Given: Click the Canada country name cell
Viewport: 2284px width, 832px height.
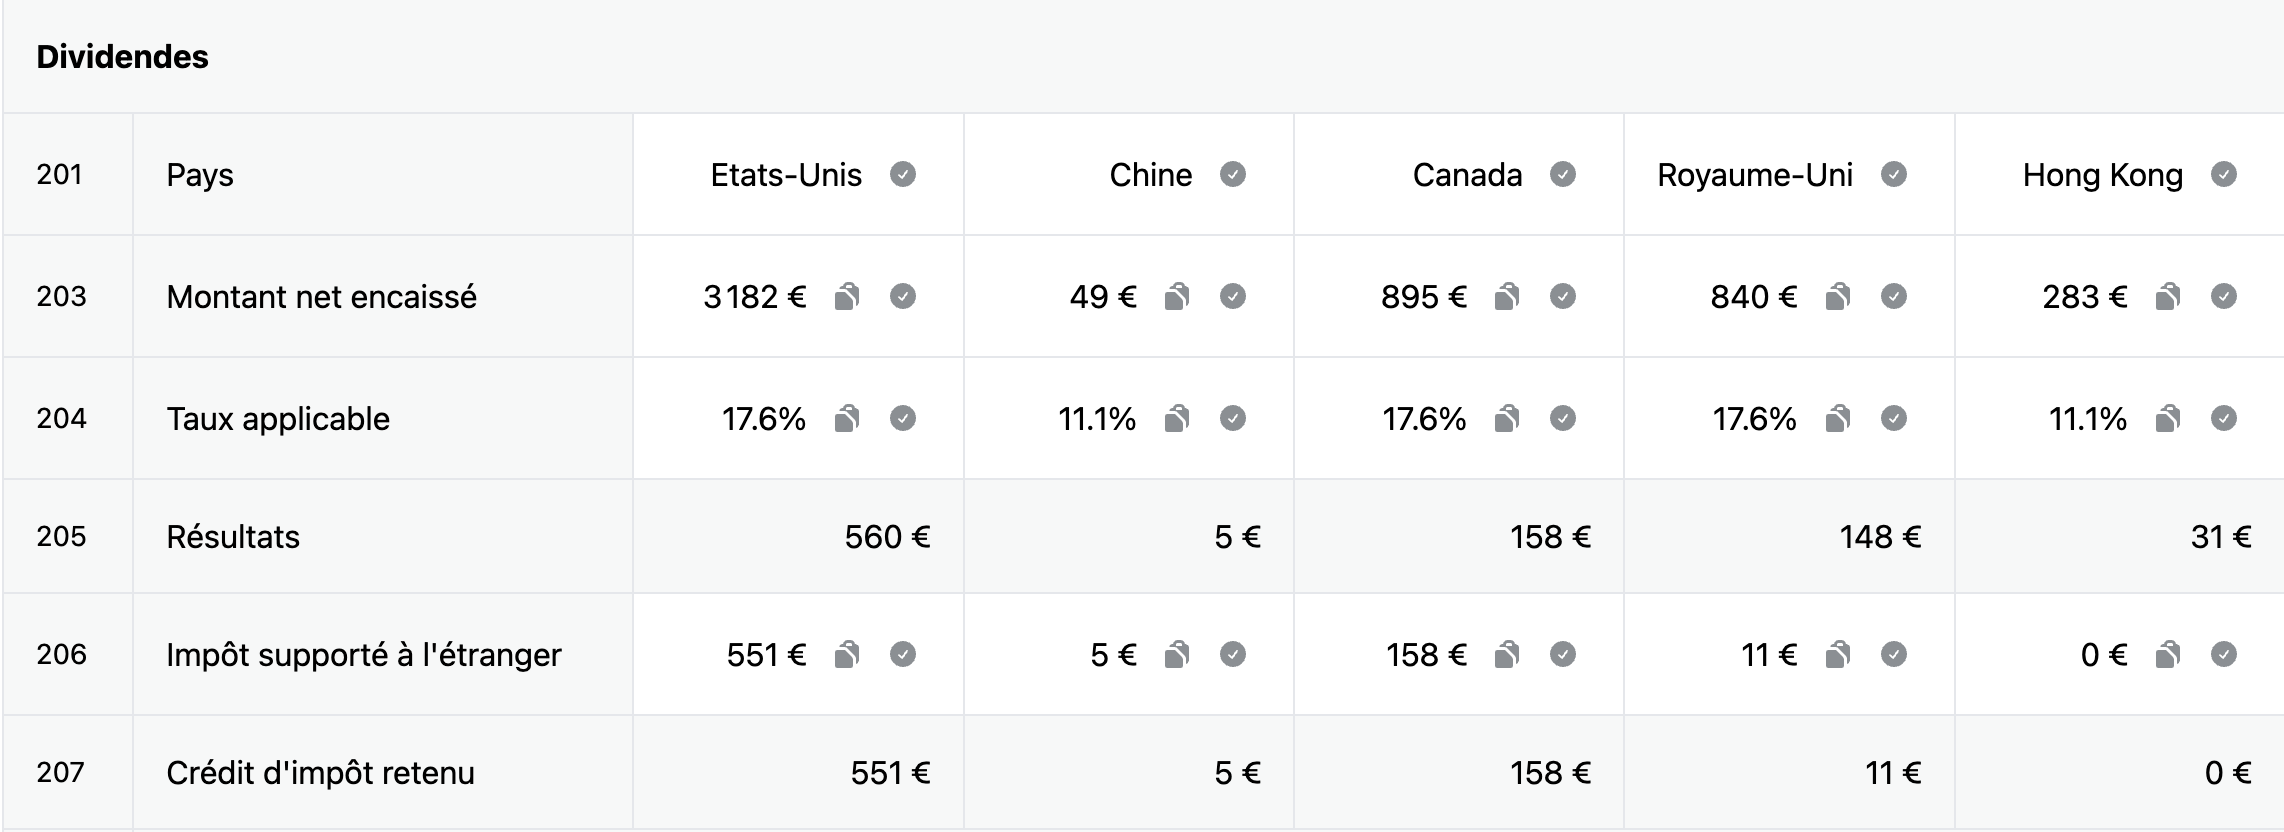Looking at the screenshot, I should [x=1467, y=176].
